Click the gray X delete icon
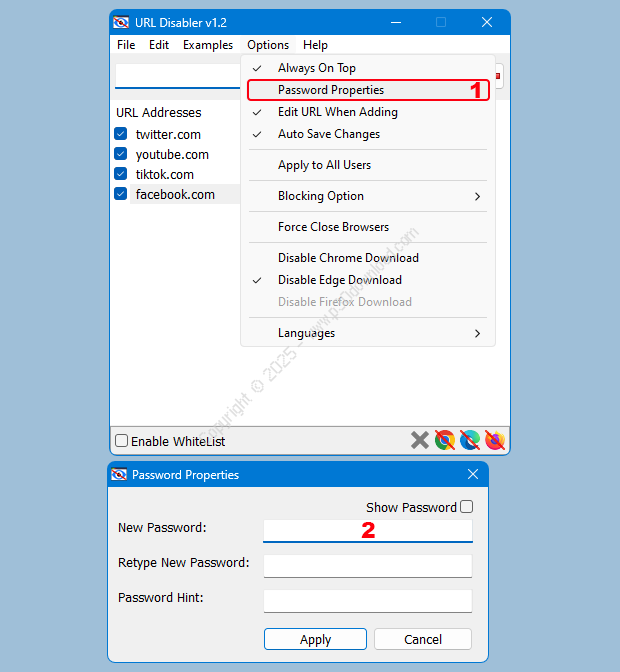Viewport: 620px width, 672px height. tap(420, 440)
